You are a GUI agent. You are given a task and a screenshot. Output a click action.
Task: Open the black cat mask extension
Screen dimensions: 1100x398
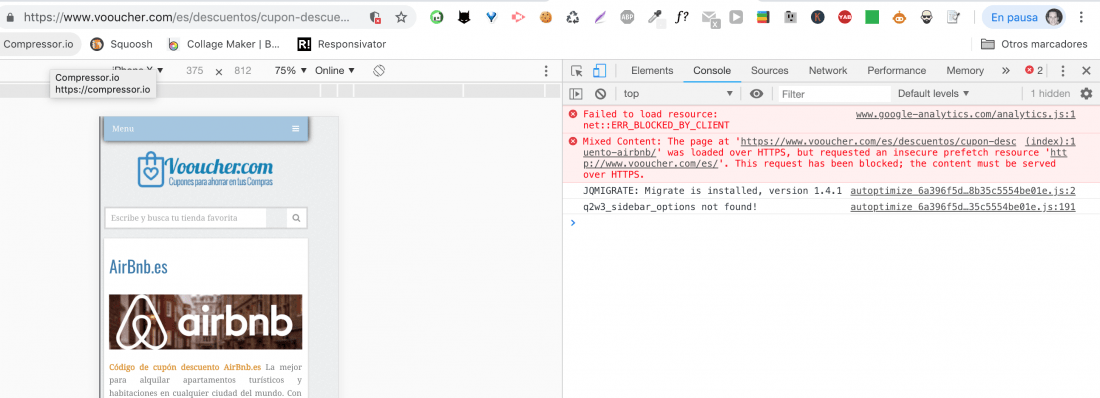pos(464,18)
